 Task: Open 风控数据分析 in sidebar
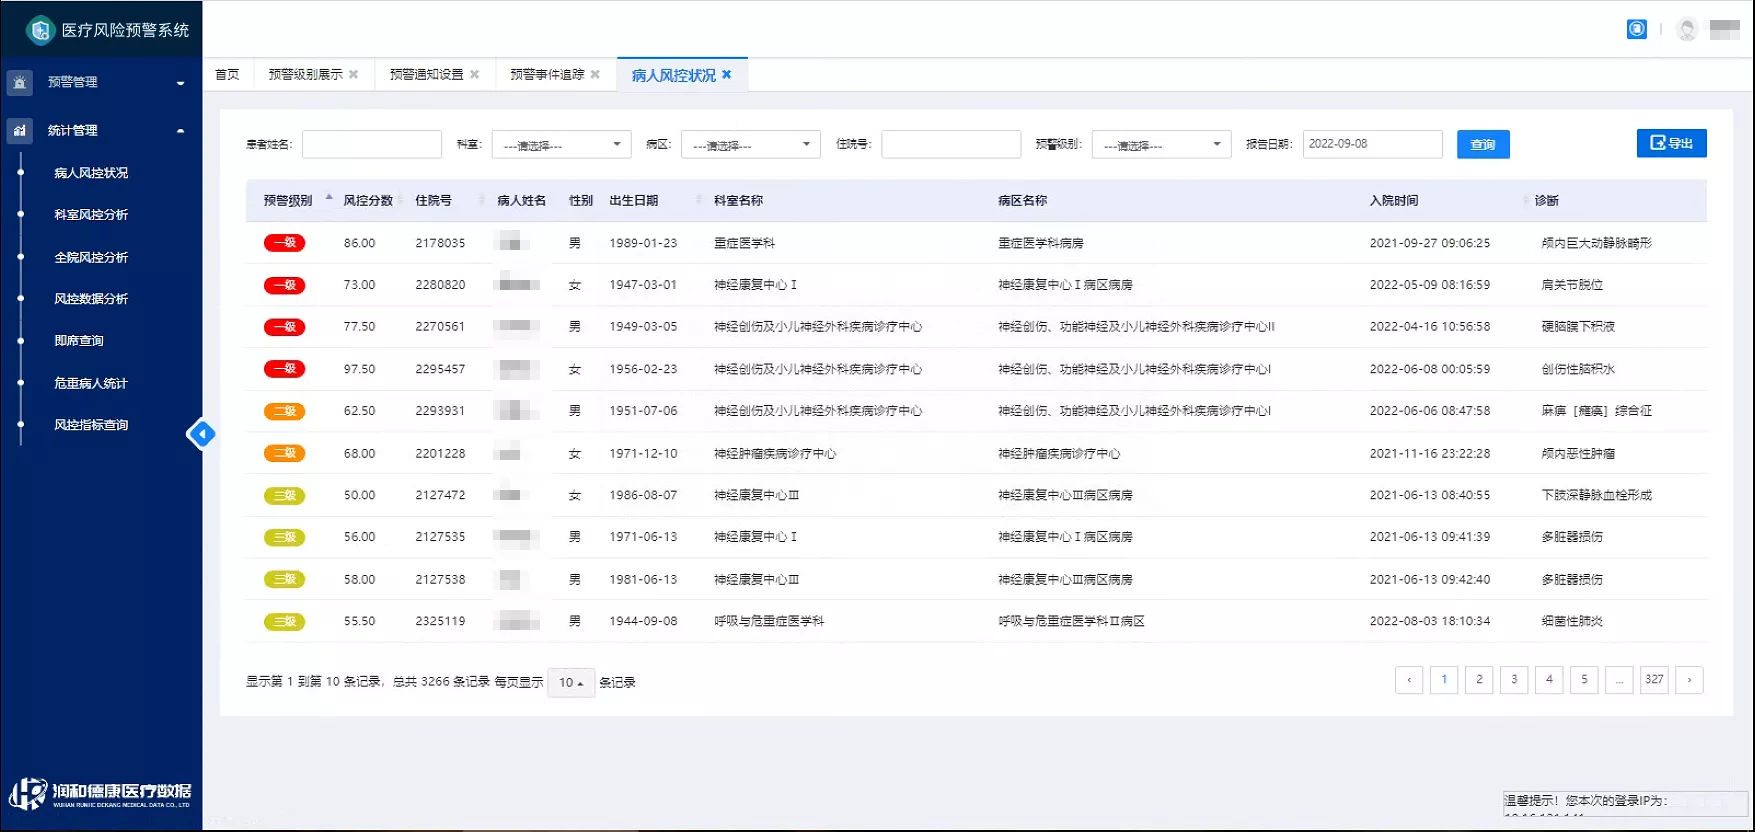91,299
